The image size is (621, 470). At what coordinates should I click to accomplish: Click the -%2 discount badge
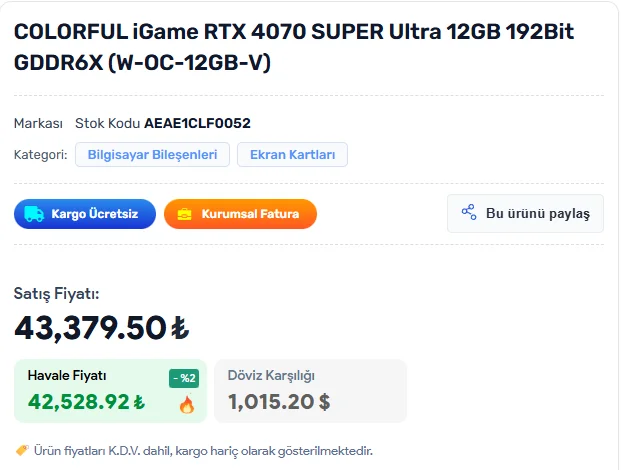pyautogui.click(x=184, y=378)
